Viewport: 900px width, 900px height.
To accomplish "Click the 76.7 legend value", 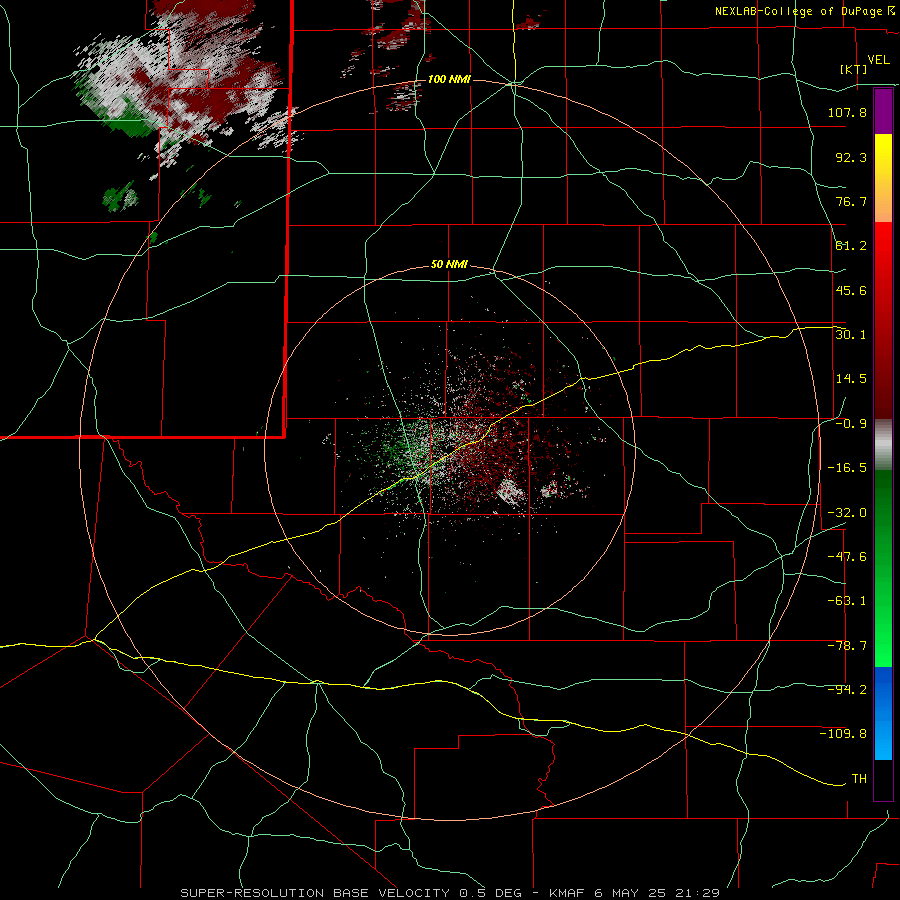I will tap(851, 201).
